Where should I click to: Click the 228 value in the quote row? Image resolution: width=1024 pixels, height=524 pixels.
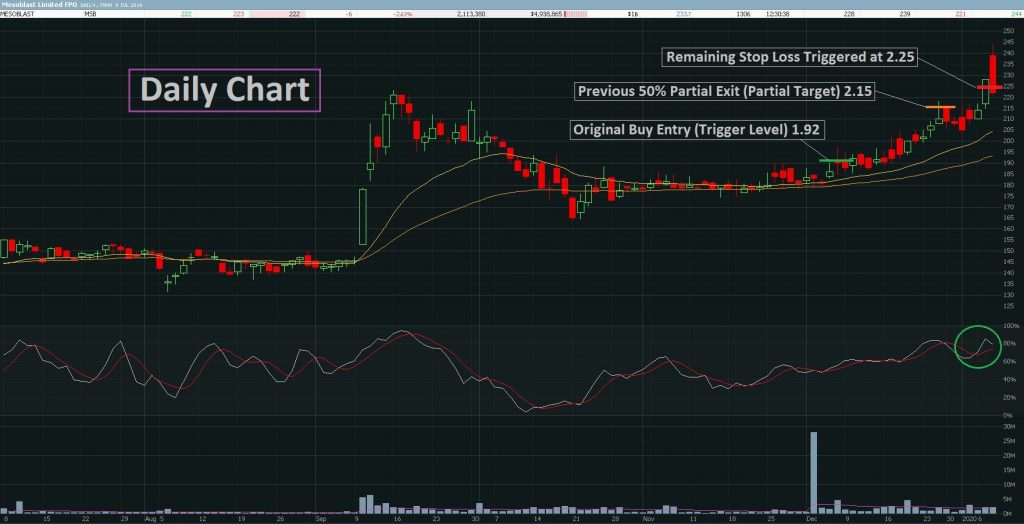[848, 13]
